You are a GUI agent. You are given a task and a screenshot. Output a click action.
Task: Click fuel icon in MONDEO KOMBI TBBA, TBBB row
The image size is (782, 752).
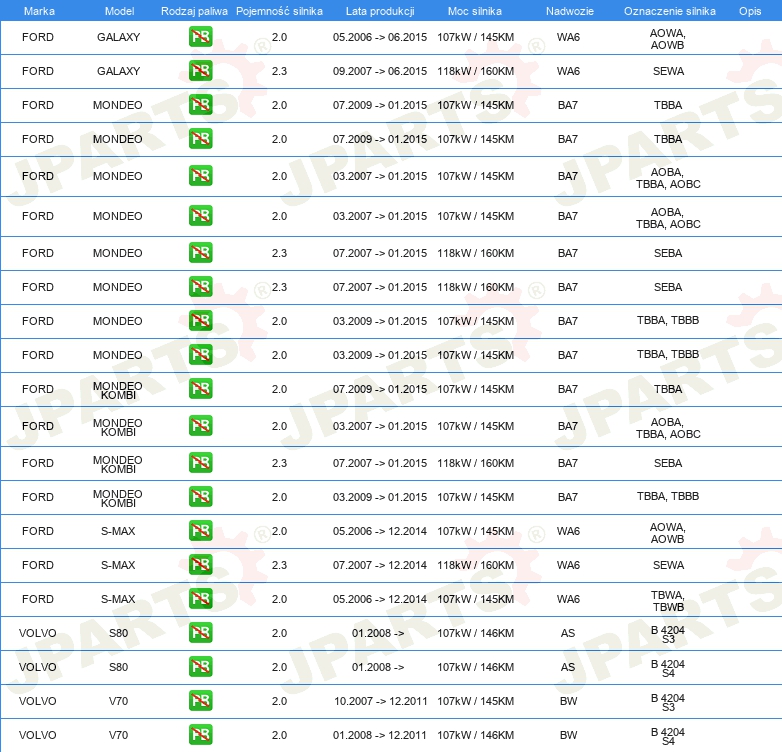tap(200, 496)
